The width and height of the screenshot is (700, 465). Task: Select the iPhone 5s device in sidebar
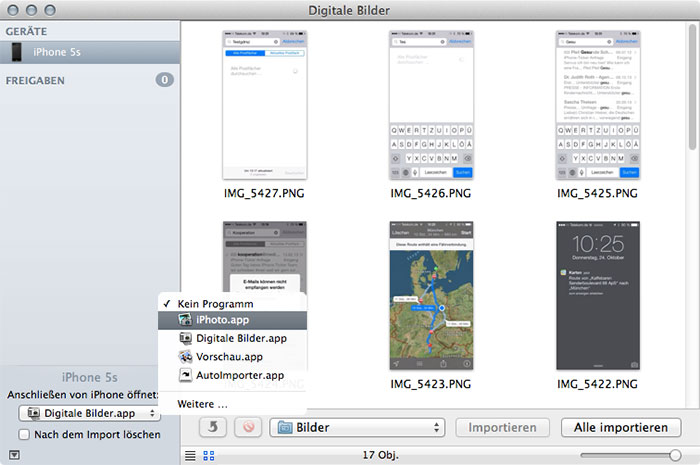90,52
